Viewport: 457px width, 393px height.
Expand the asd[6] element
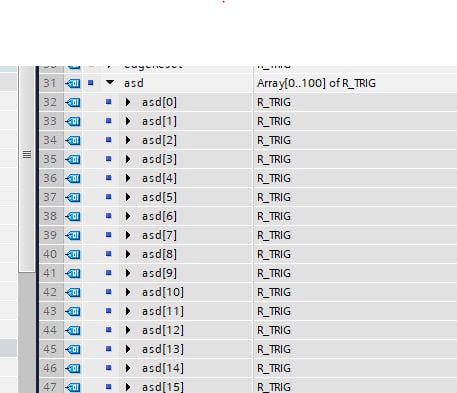coord(128,216)
